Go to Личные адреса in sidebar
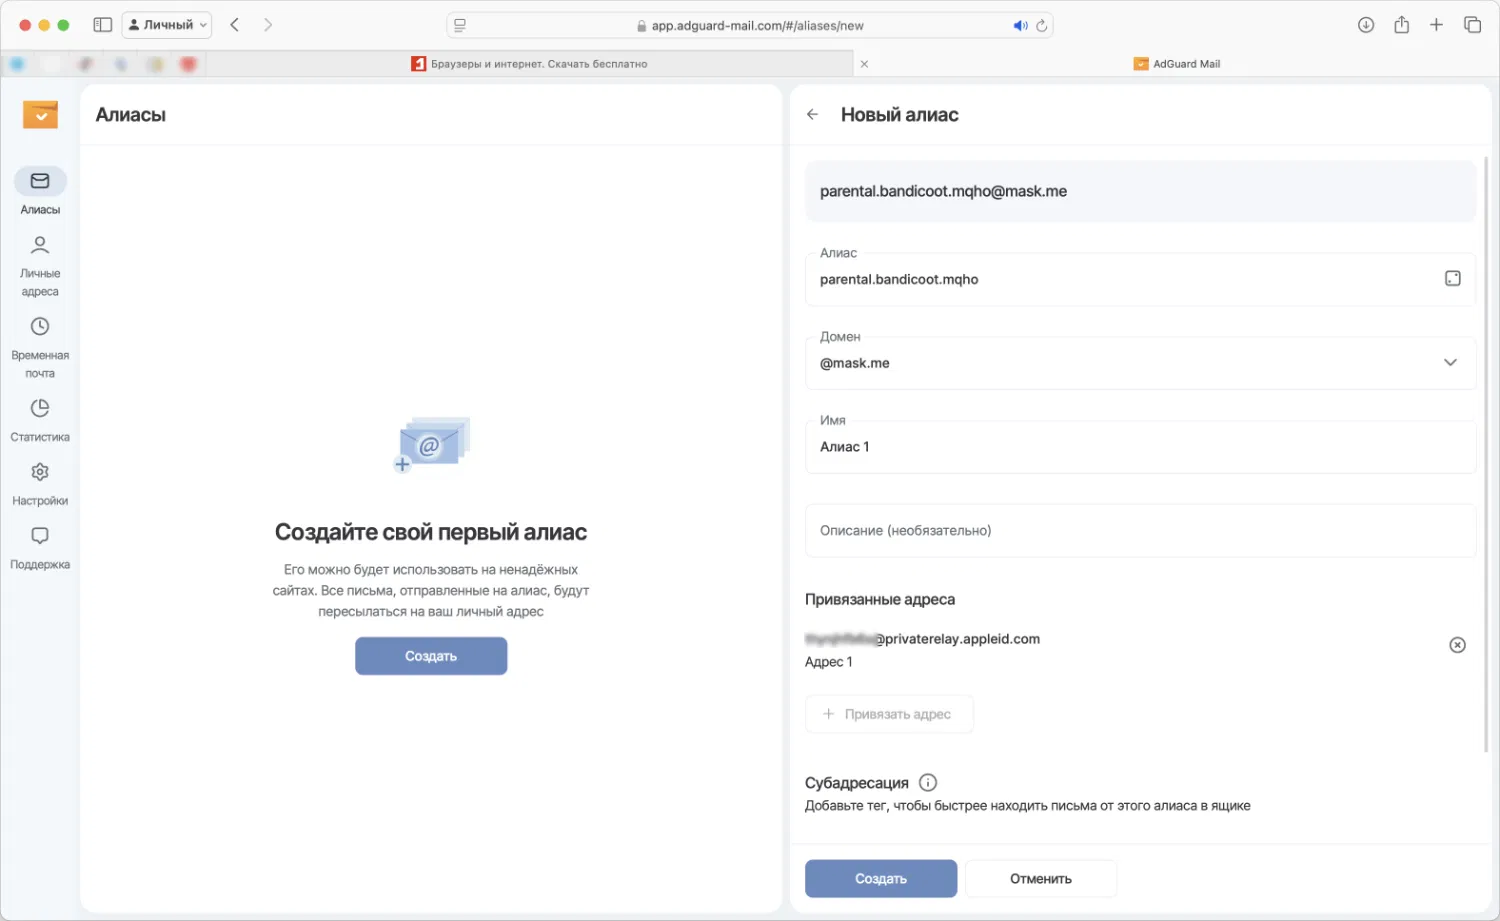 (40, 246)
